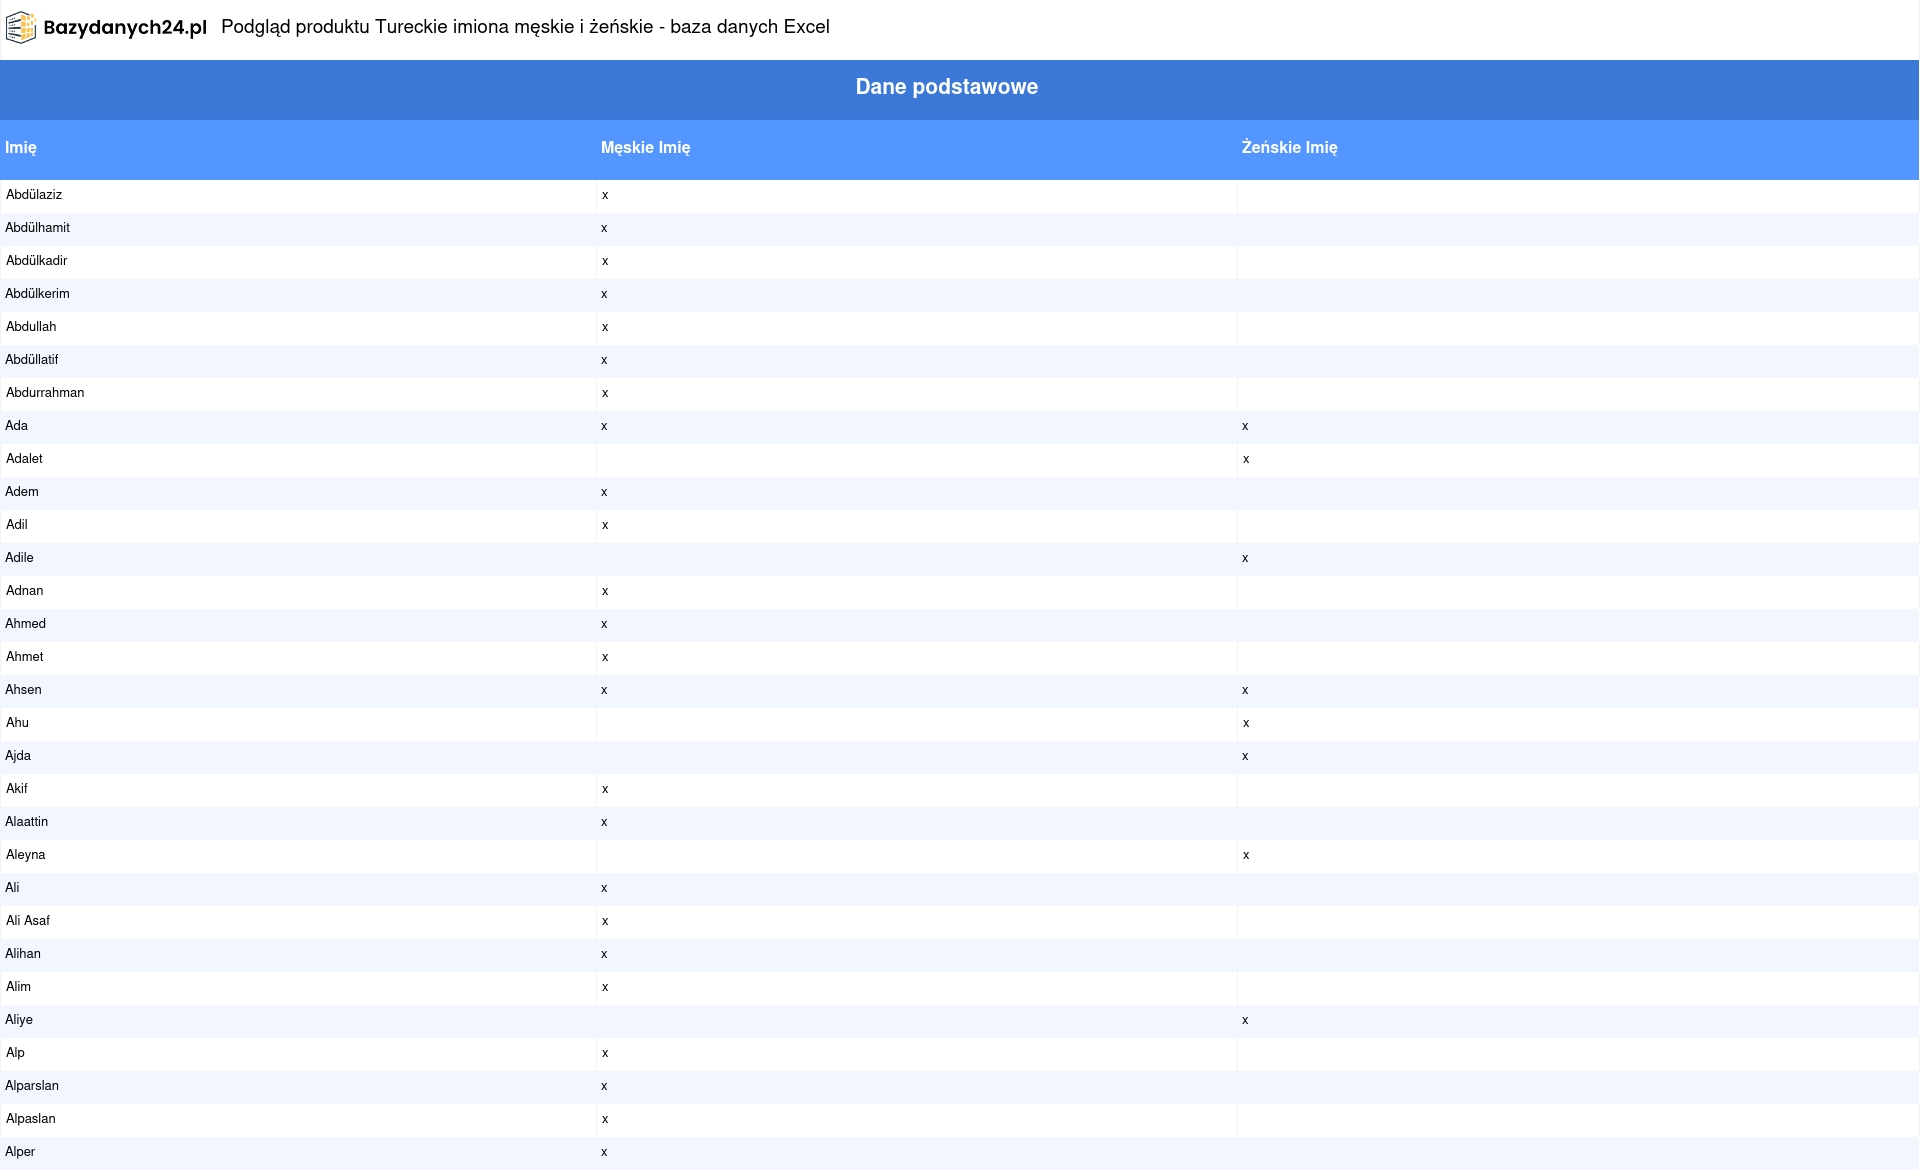
Task: Click the female x mark for Ada
Action: click(x=1245, y=426)
